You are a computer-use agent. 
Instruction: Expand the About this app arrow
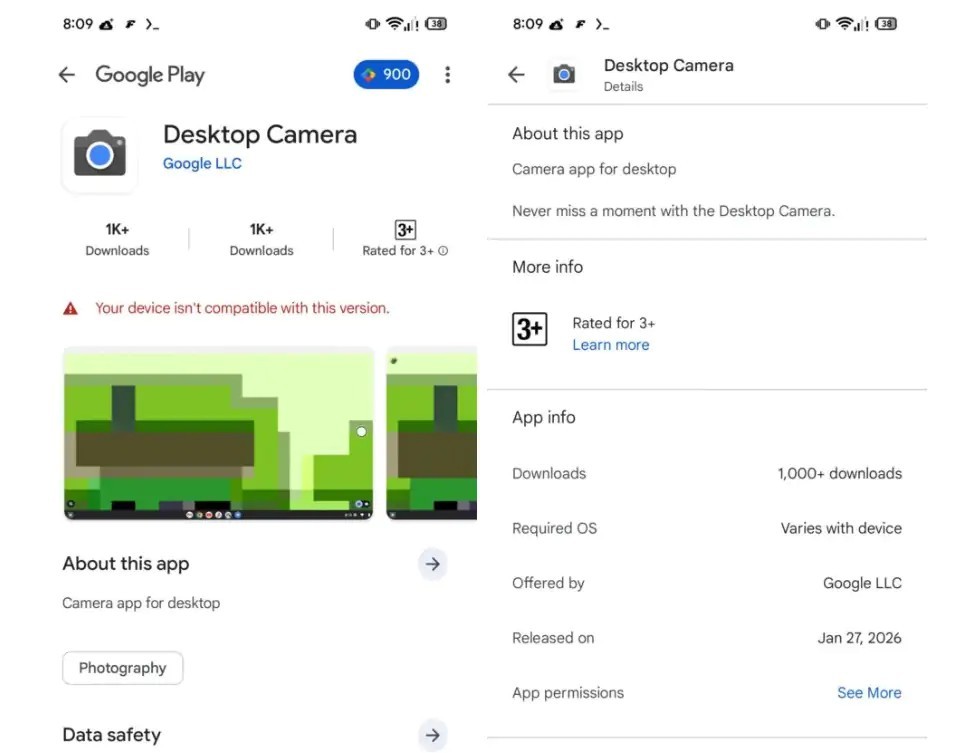tap(432, 564)
